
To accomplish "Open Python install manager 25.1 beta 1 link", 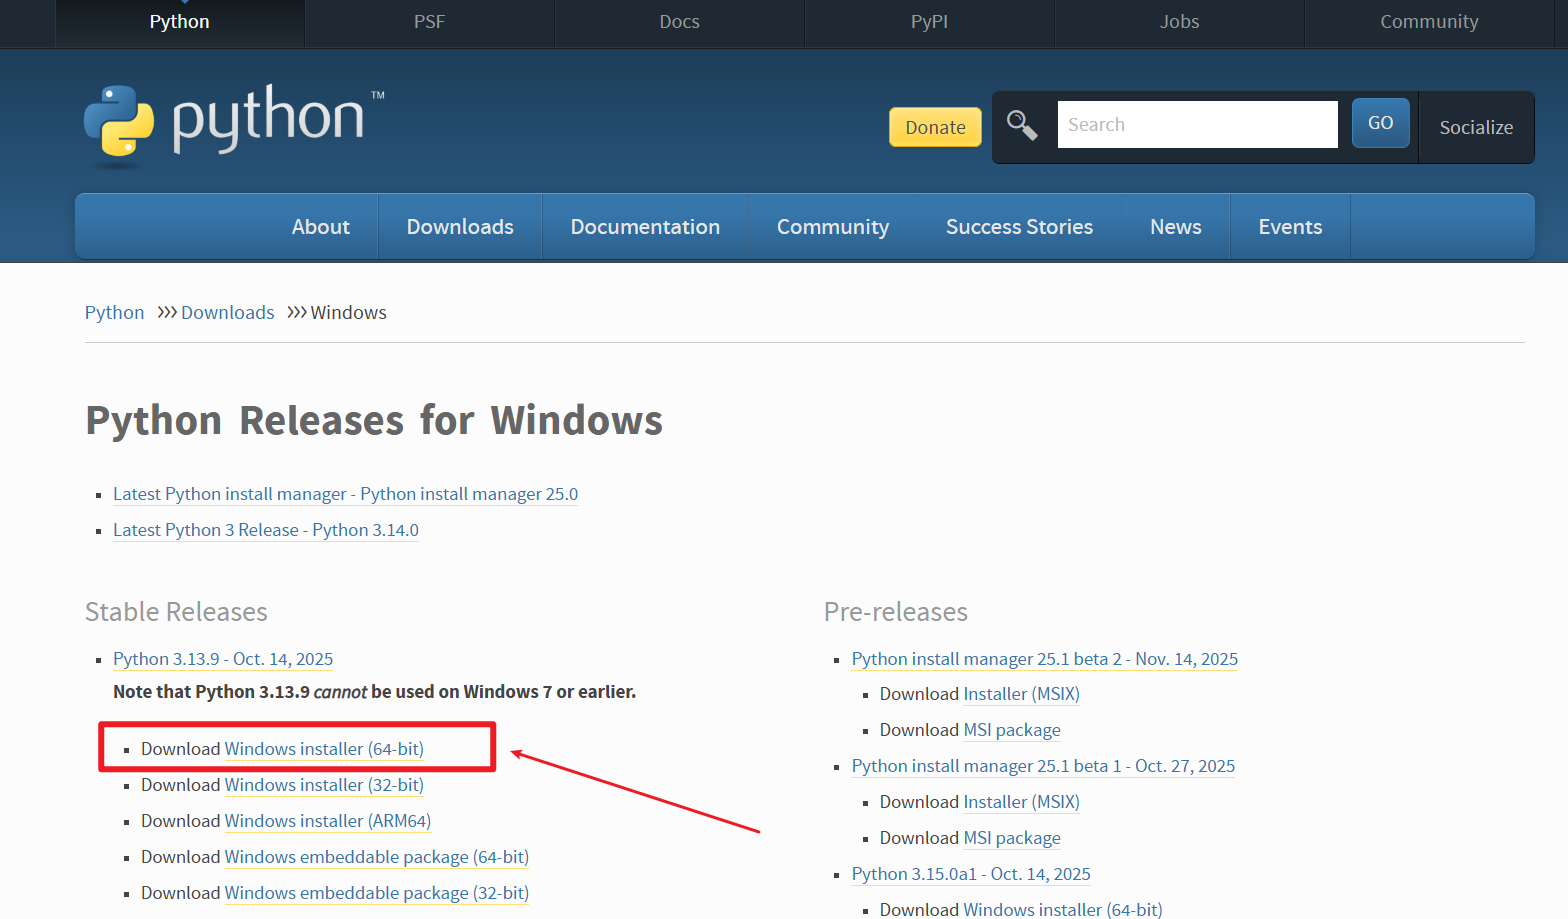I will [x=1043, y=766].
